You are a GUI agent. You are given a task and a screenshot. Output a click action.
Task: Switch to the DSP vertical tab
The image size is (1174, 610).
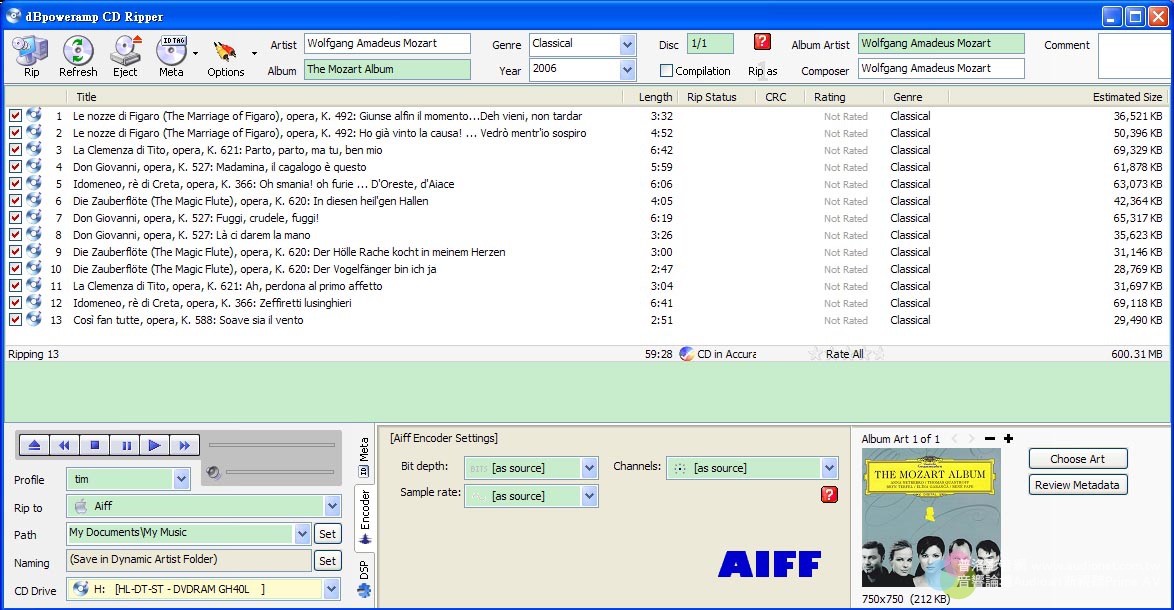pyautogui.click(x=364, y=579)
